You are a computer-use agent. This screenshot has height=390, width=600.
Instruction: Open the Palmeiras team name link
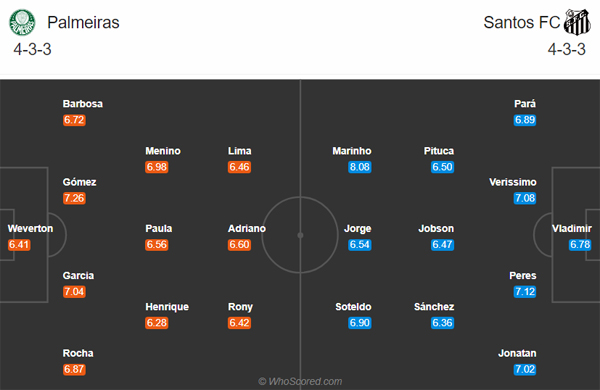point(83,22)
